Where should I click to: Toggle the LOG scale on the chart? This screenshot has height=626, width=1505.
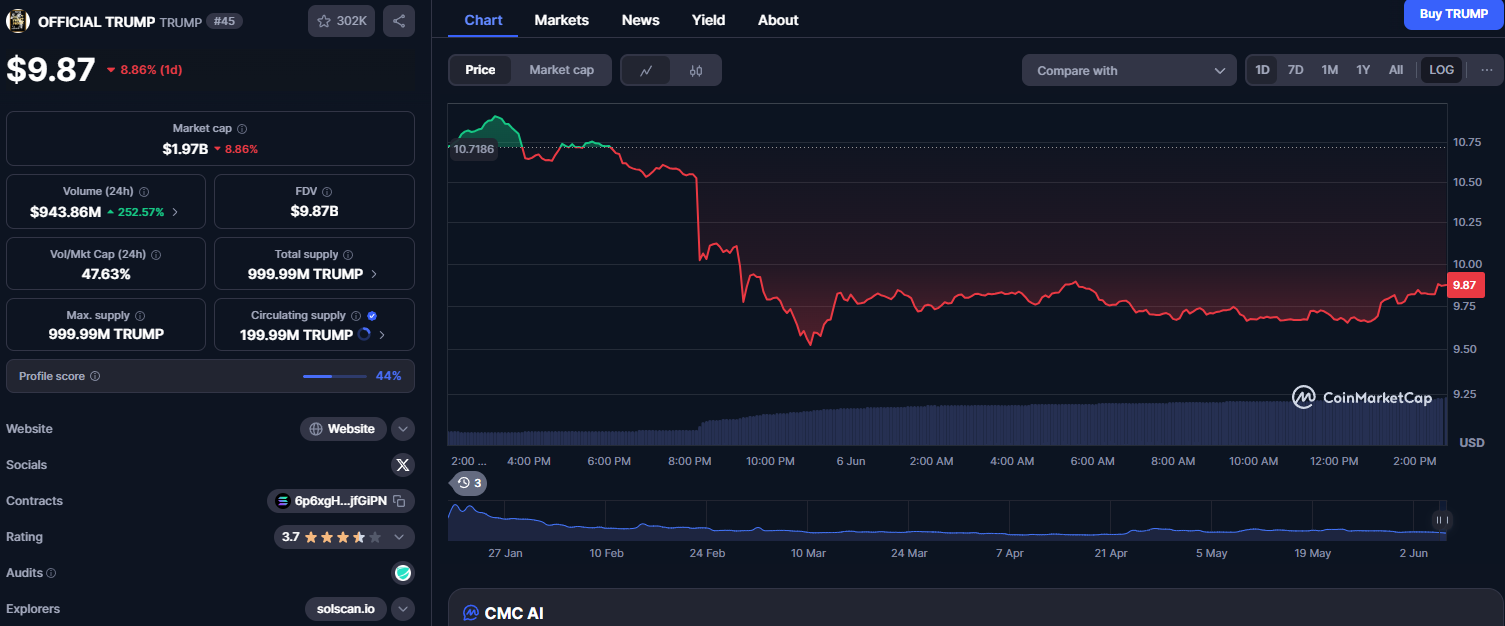point(1441,70)
